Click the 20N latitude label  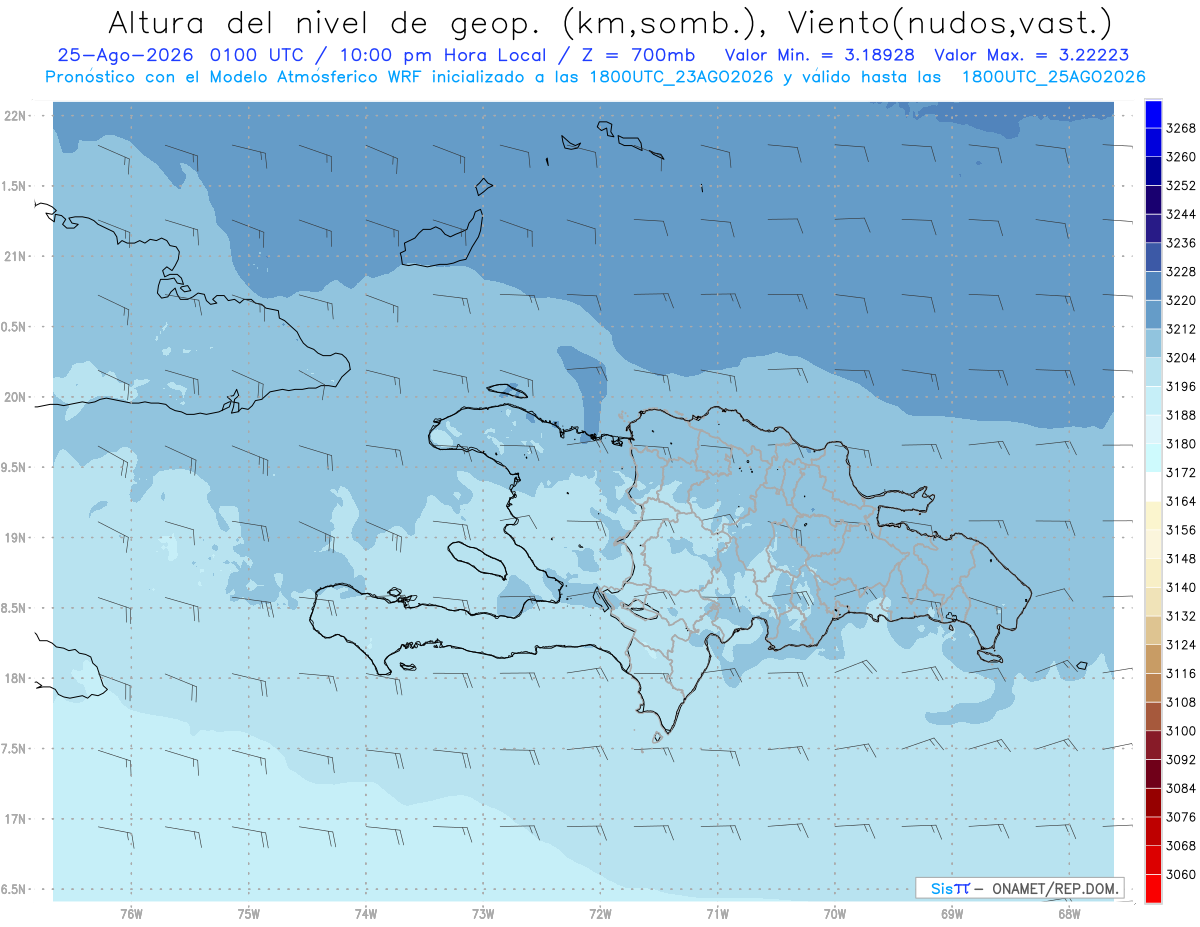[x=16, y=397]
